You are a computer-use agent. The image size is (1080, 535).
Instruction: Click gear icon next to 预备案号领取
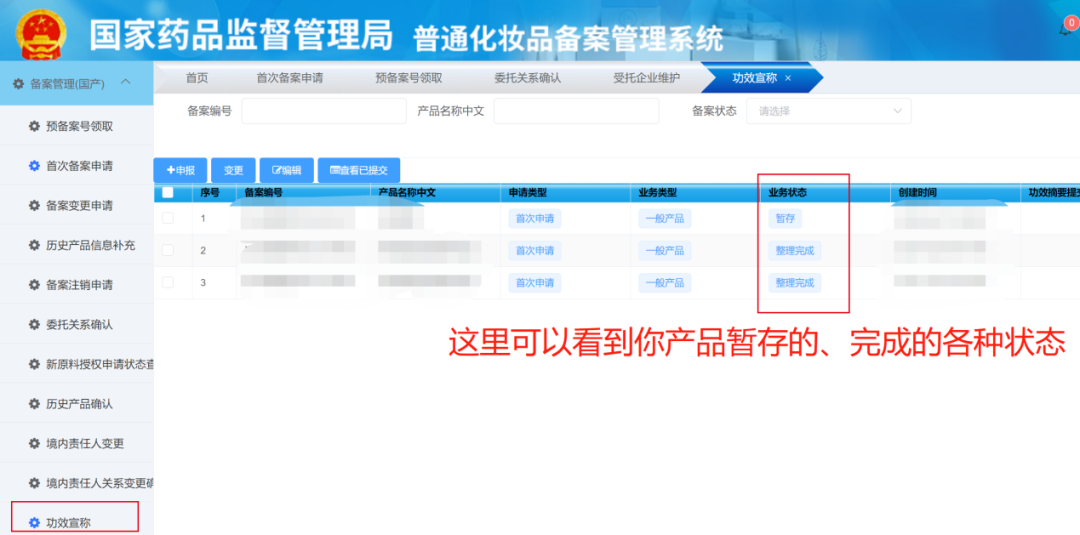point(34,126)
